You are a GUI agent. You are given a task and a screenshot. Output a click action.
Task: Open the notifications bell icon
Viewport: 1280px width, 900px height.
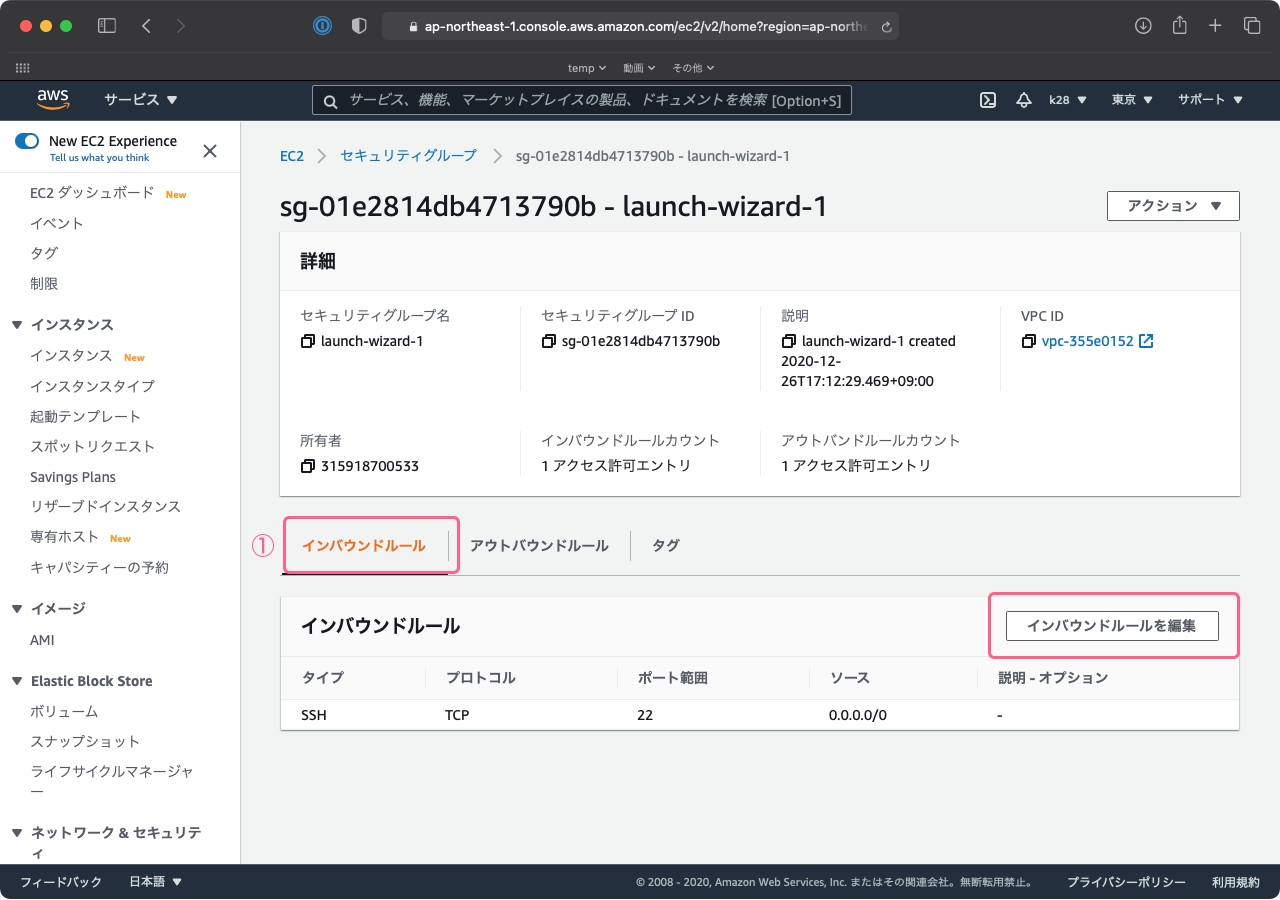[x=1023, y=100]
